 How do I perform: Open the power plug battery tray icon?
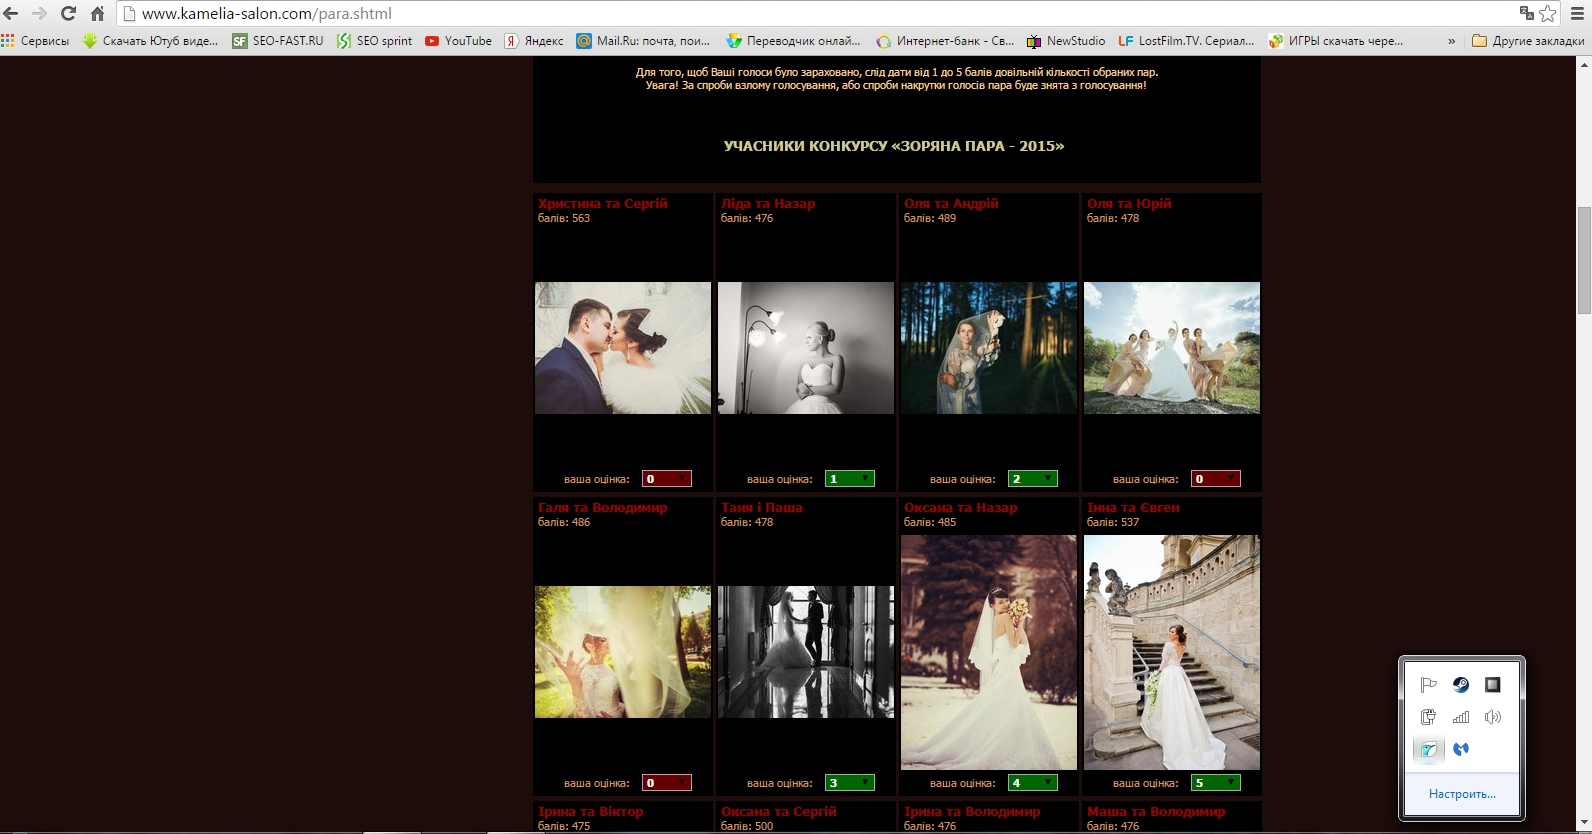point(1429,717)
